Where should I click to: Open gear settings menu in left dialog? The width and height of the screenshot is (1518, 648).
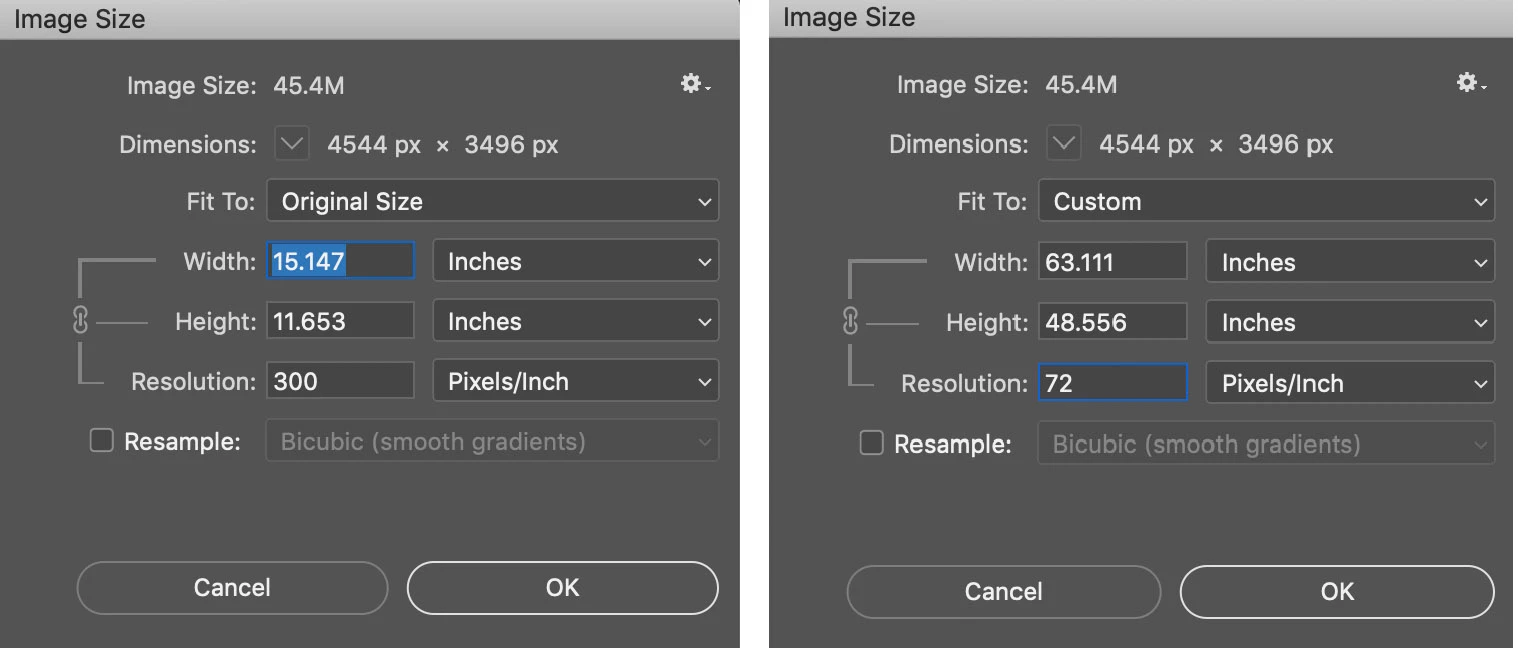[x=693, y=85]
